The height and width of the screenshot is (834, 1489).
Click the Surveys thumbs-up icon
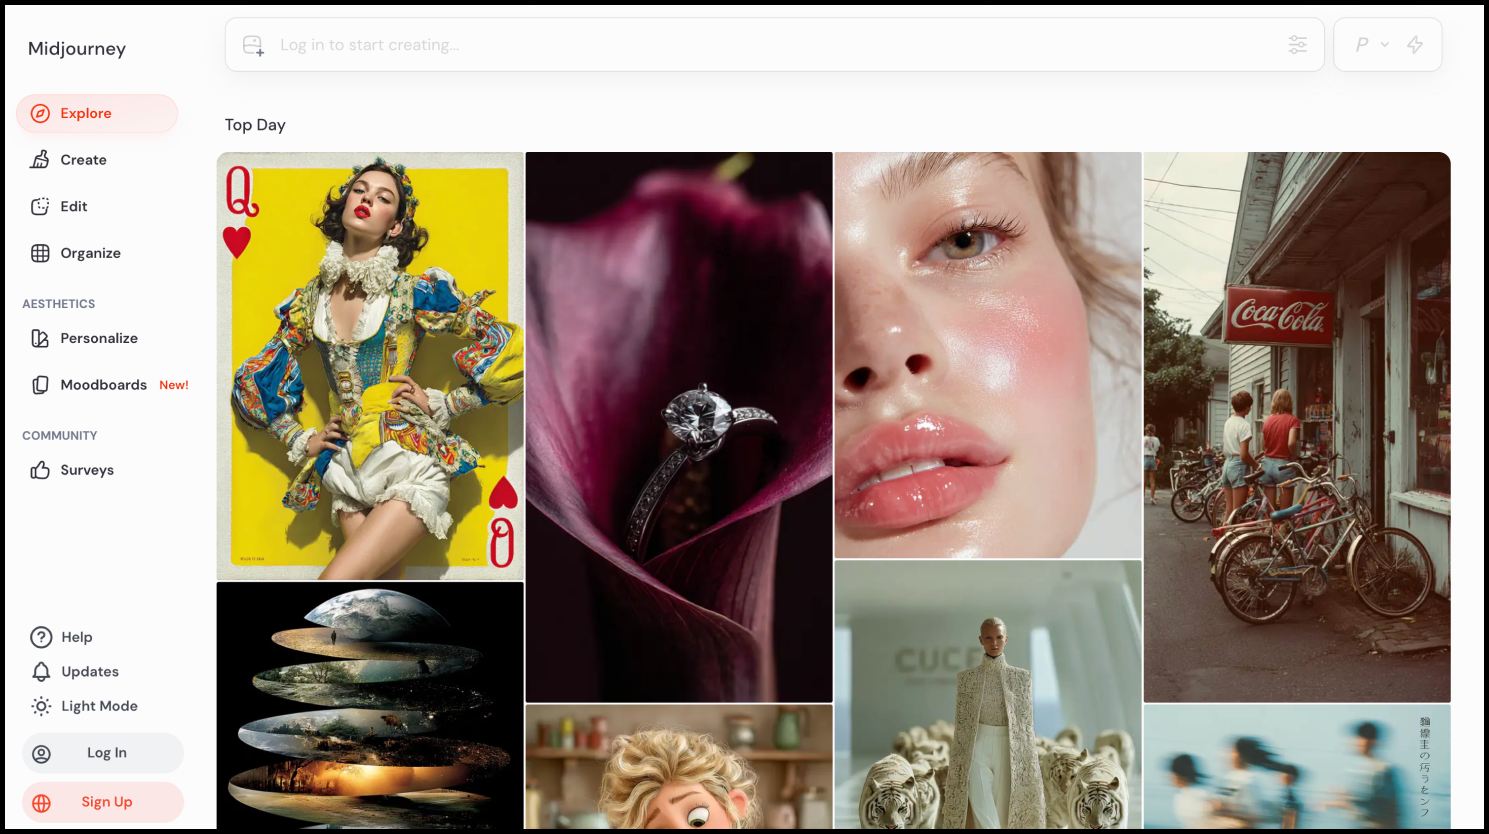40,470
